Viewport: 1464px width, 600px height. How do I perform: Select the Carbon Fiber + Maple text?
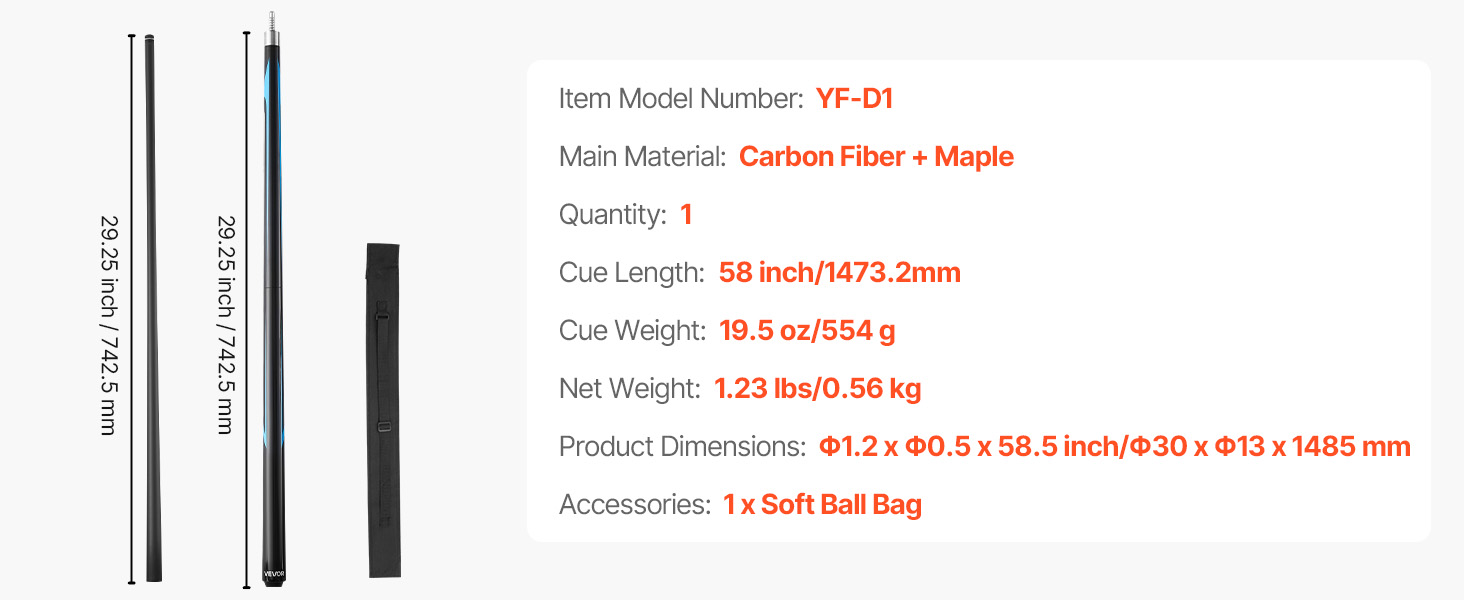tap(876, 157)
